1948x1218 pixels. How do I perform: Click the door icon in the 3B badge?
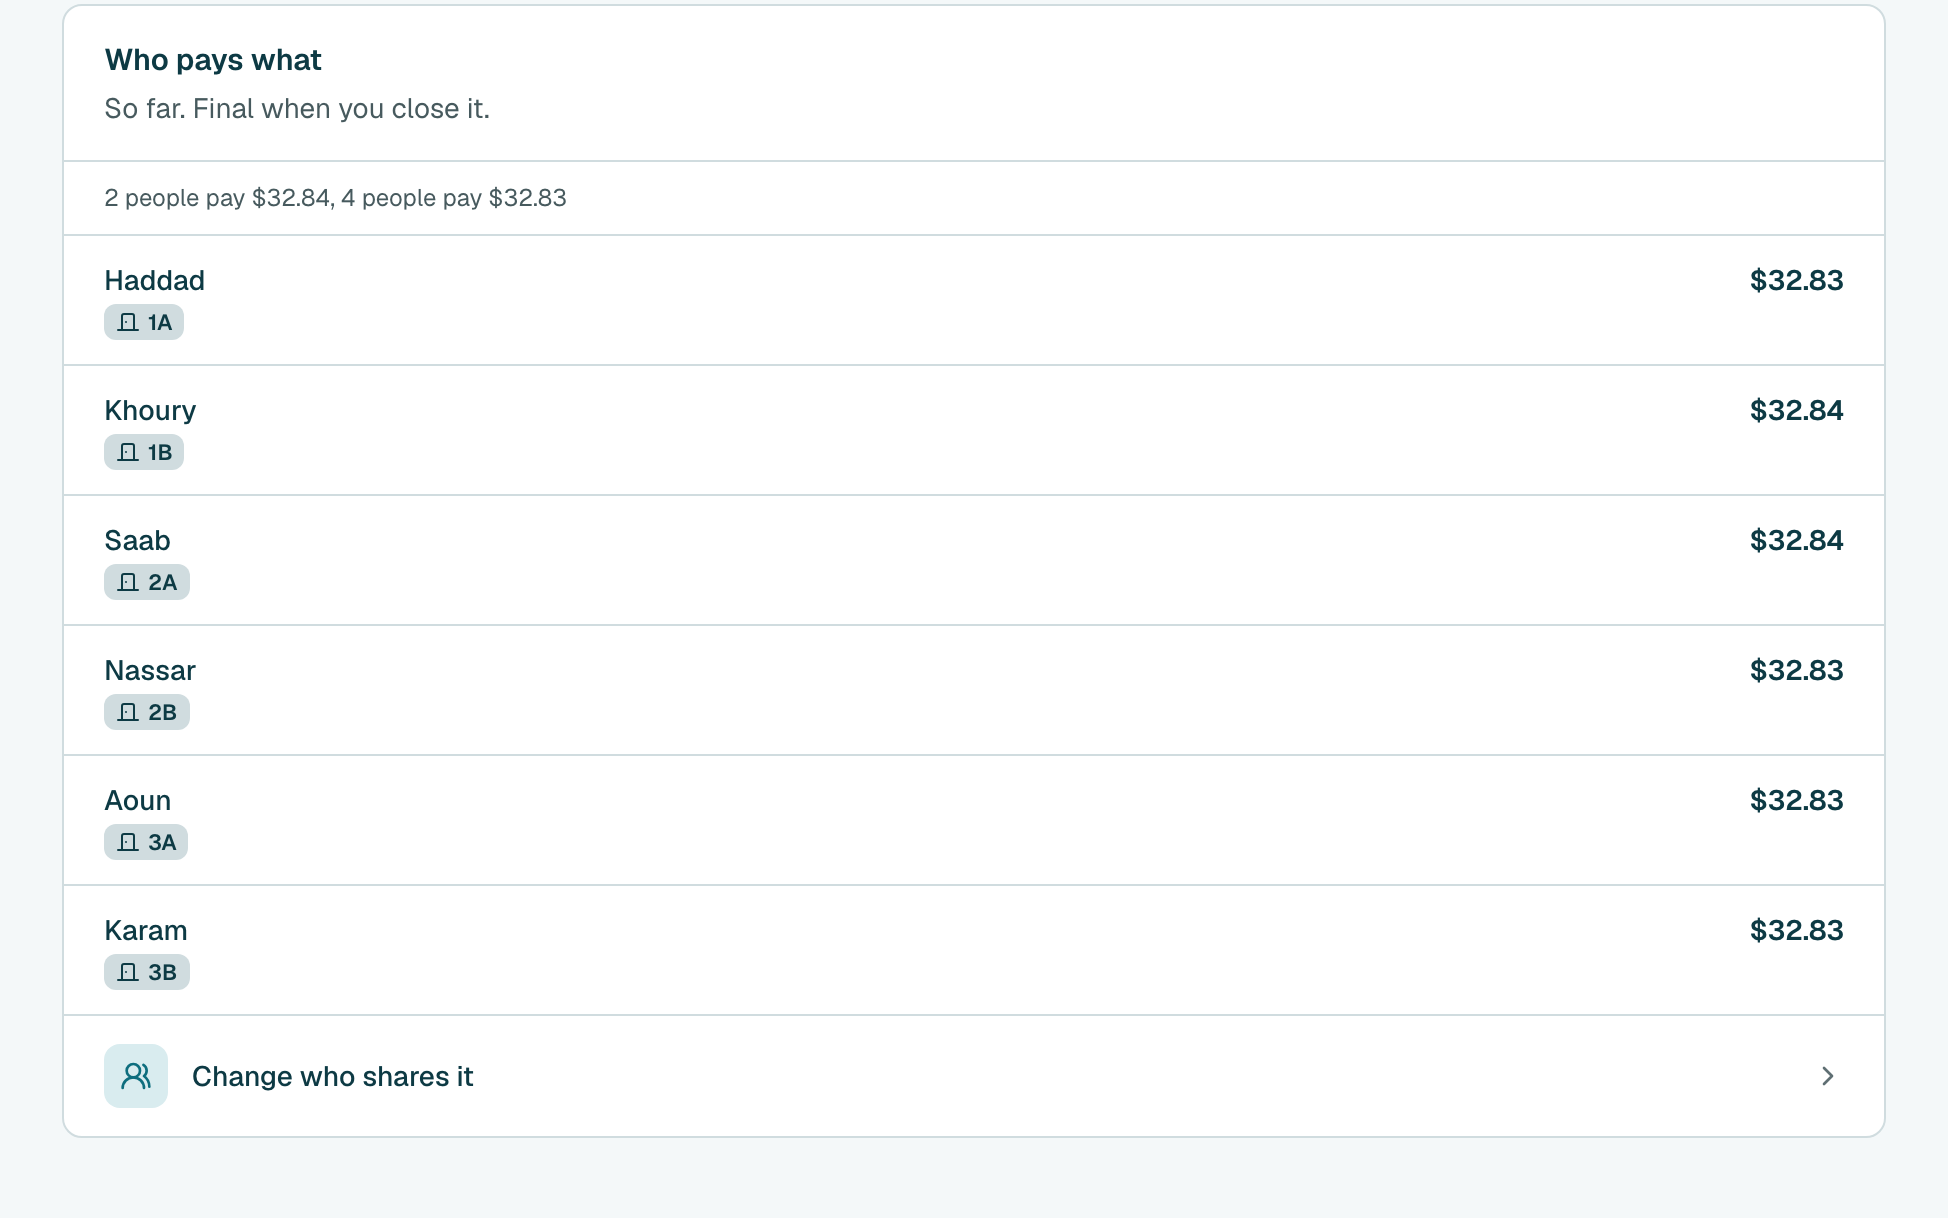(128, 972)
